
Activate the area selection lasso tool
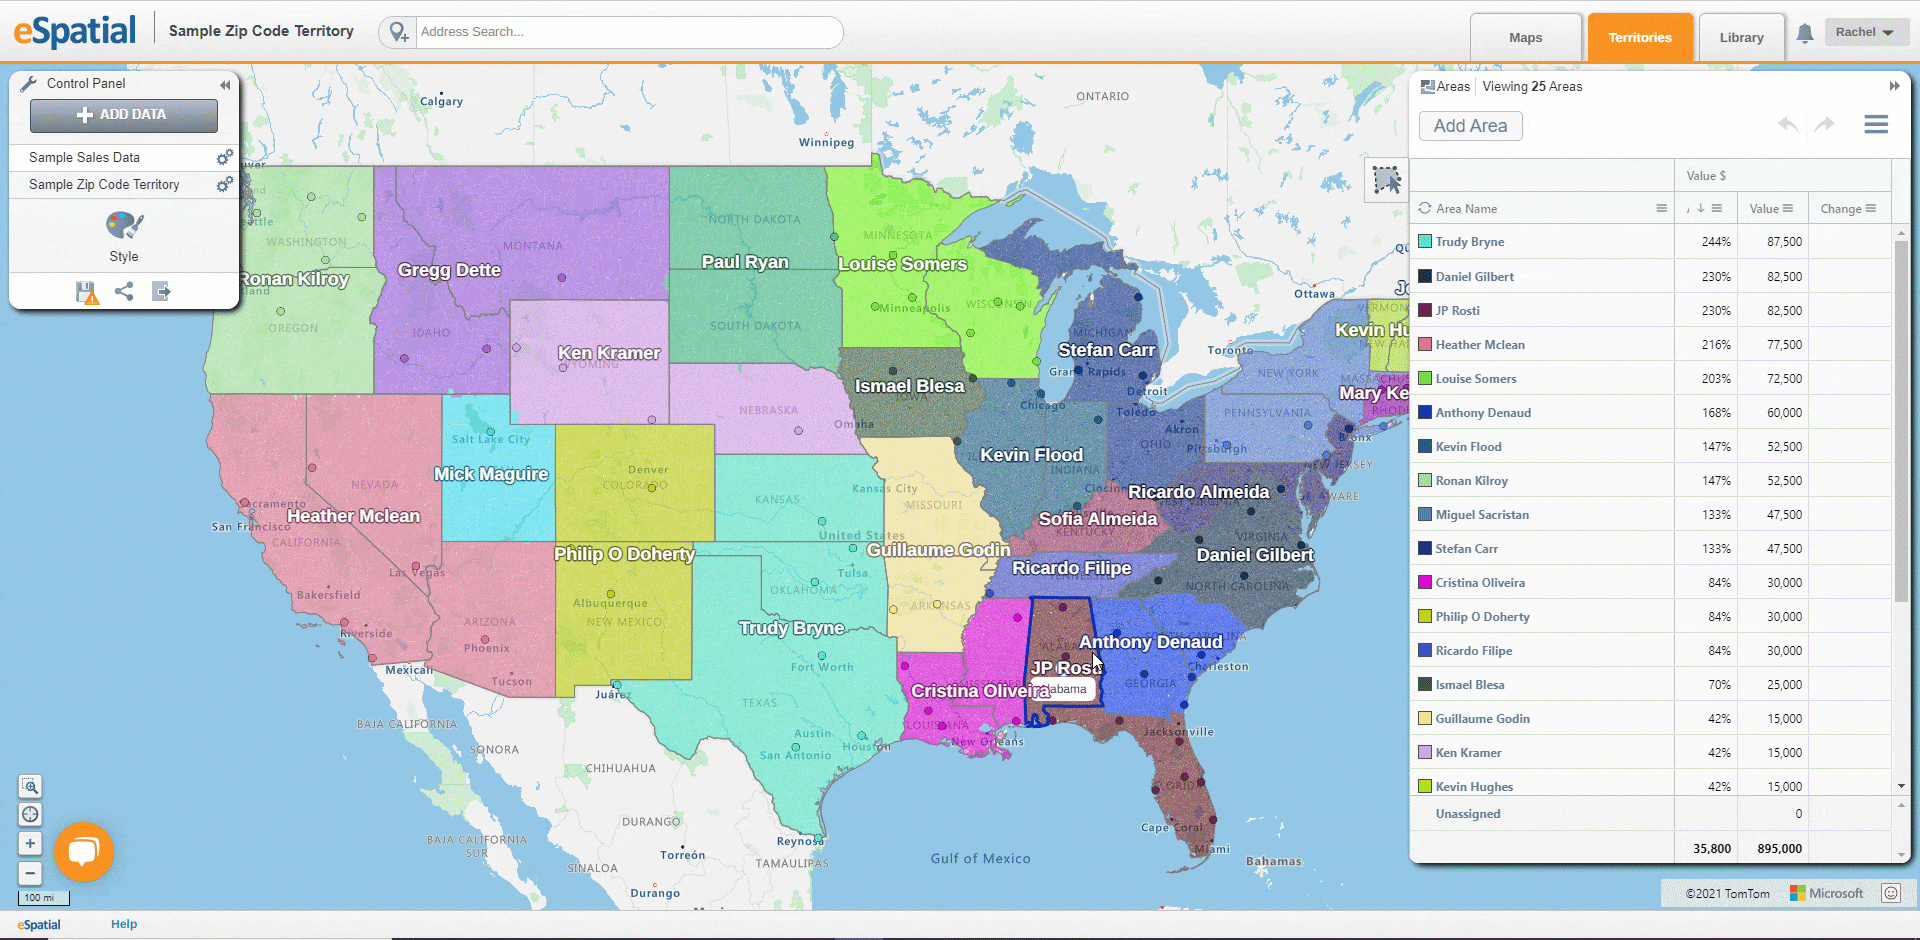(1387, 180)
